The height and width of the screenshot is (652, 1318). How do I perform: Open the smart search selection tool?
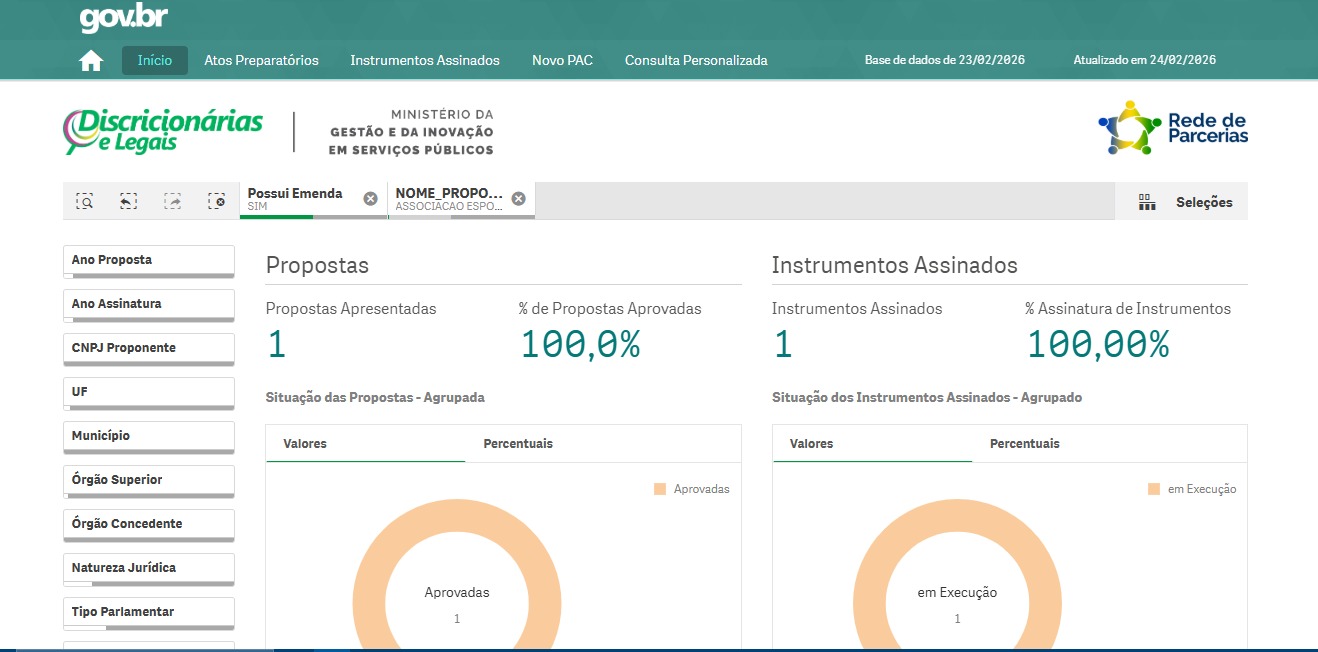tap(85, 201)
